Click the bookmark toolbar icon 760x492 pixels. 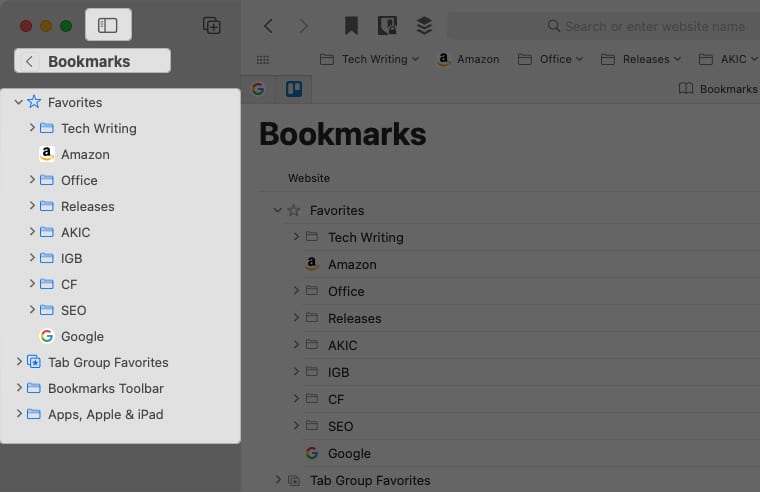[x=351, y=25]
